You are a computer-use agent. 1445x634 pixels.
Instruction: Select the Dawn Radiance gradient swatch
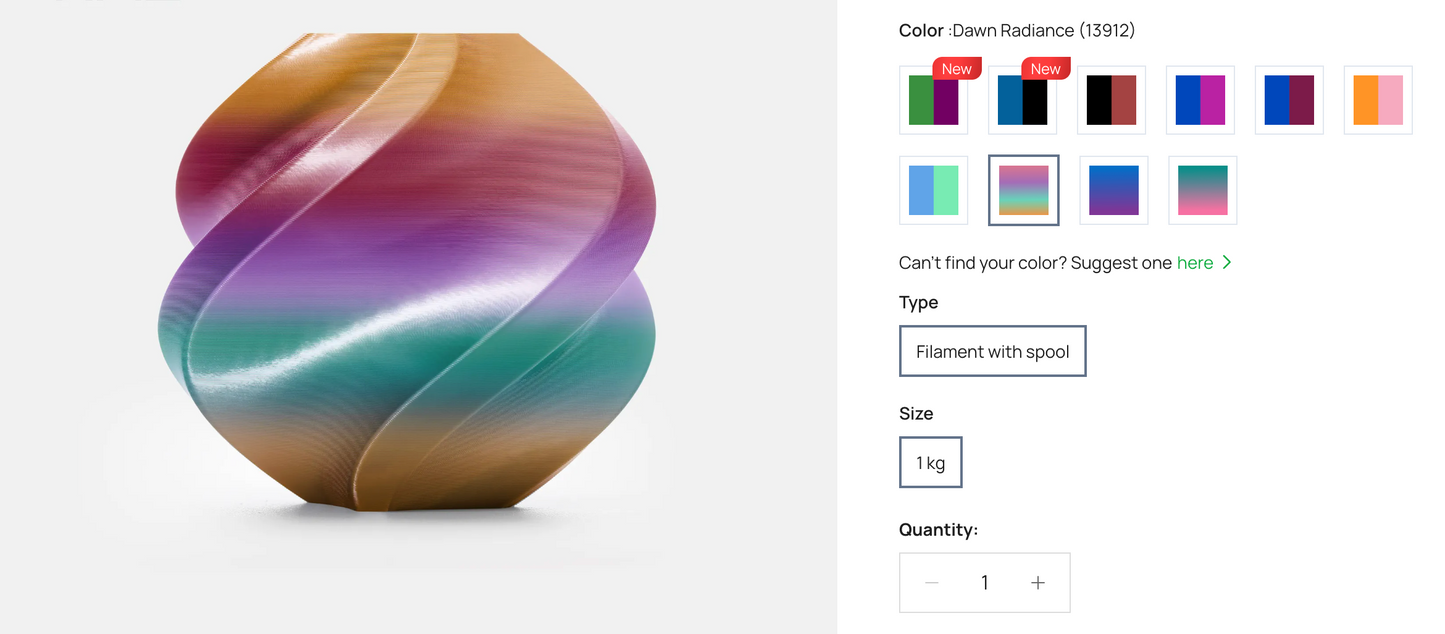[1023, 190]
